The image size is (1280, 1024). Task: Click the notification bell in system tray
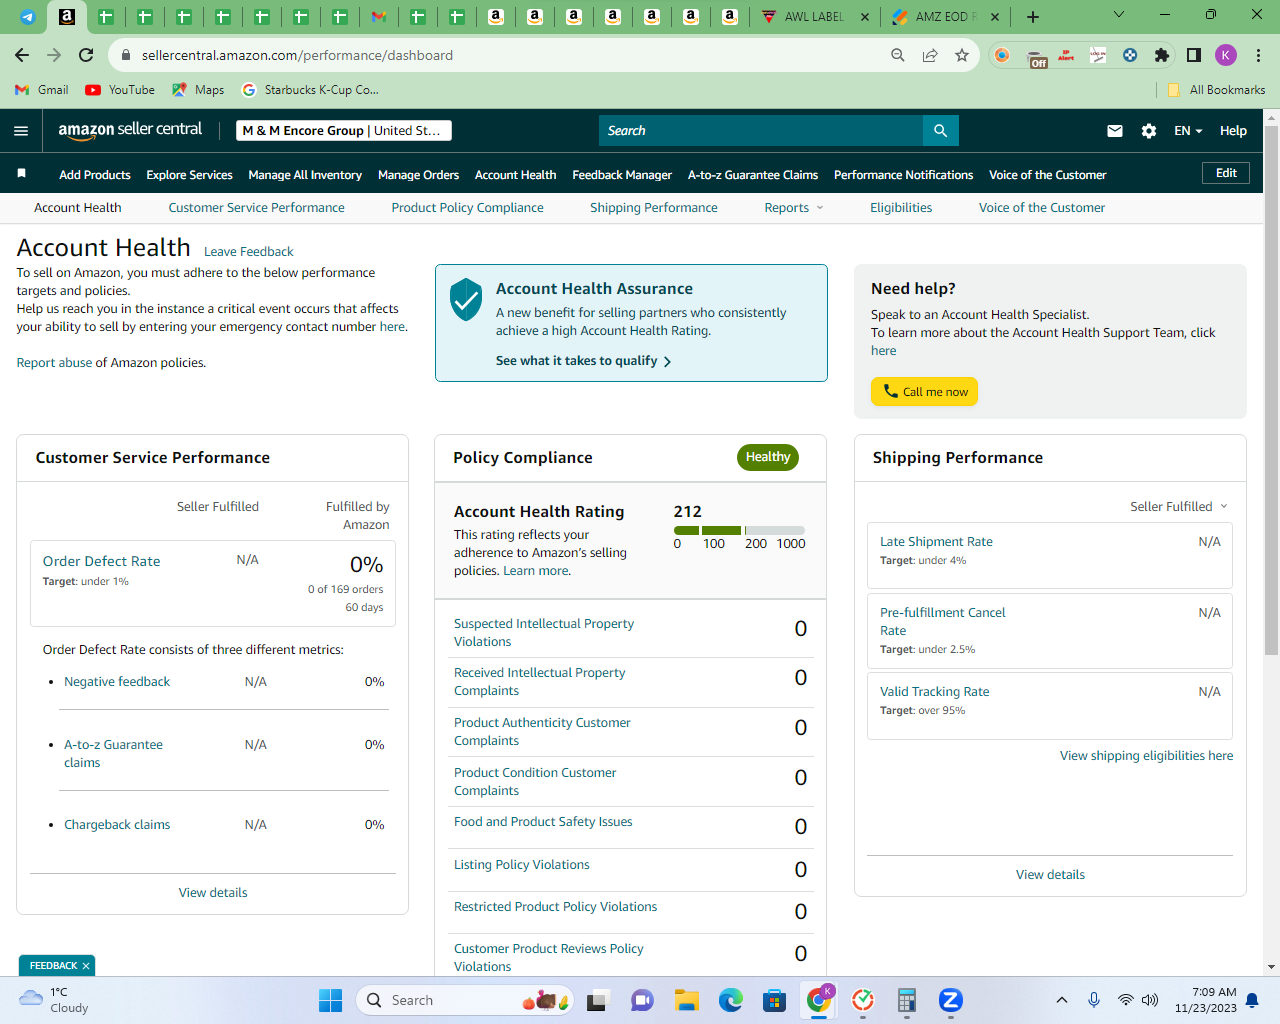click(1252, 1000)
